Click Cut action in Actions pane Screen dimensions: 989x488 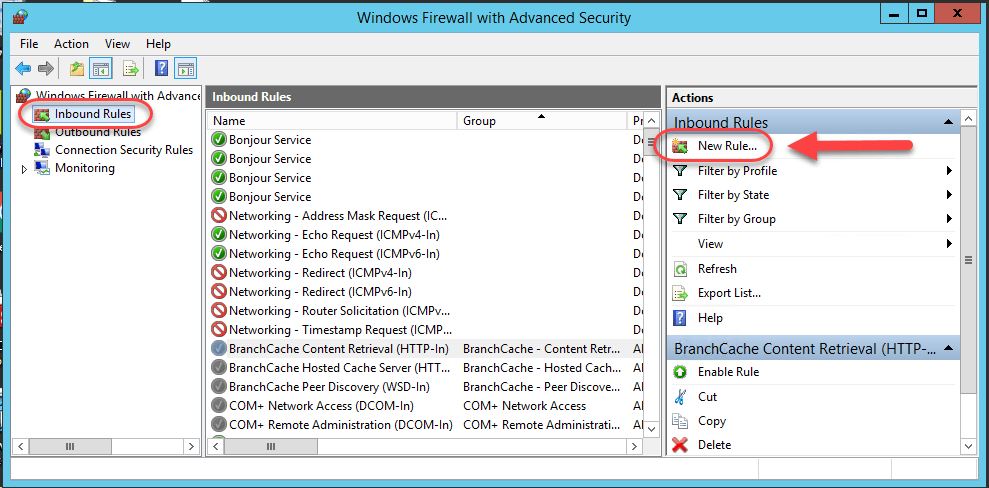pos(707,397)
